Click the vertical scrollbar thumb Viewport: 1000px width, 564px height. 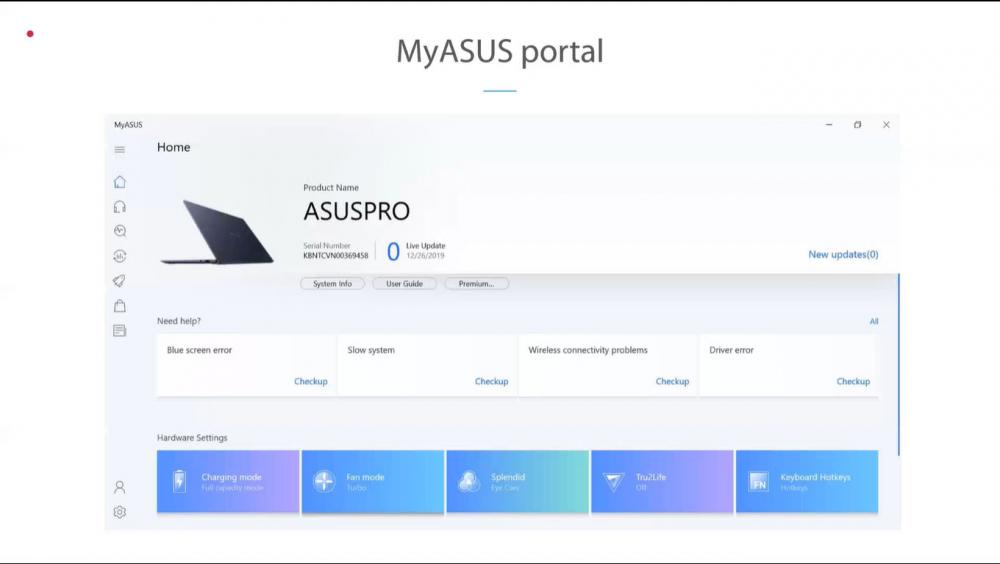[899, 364]
